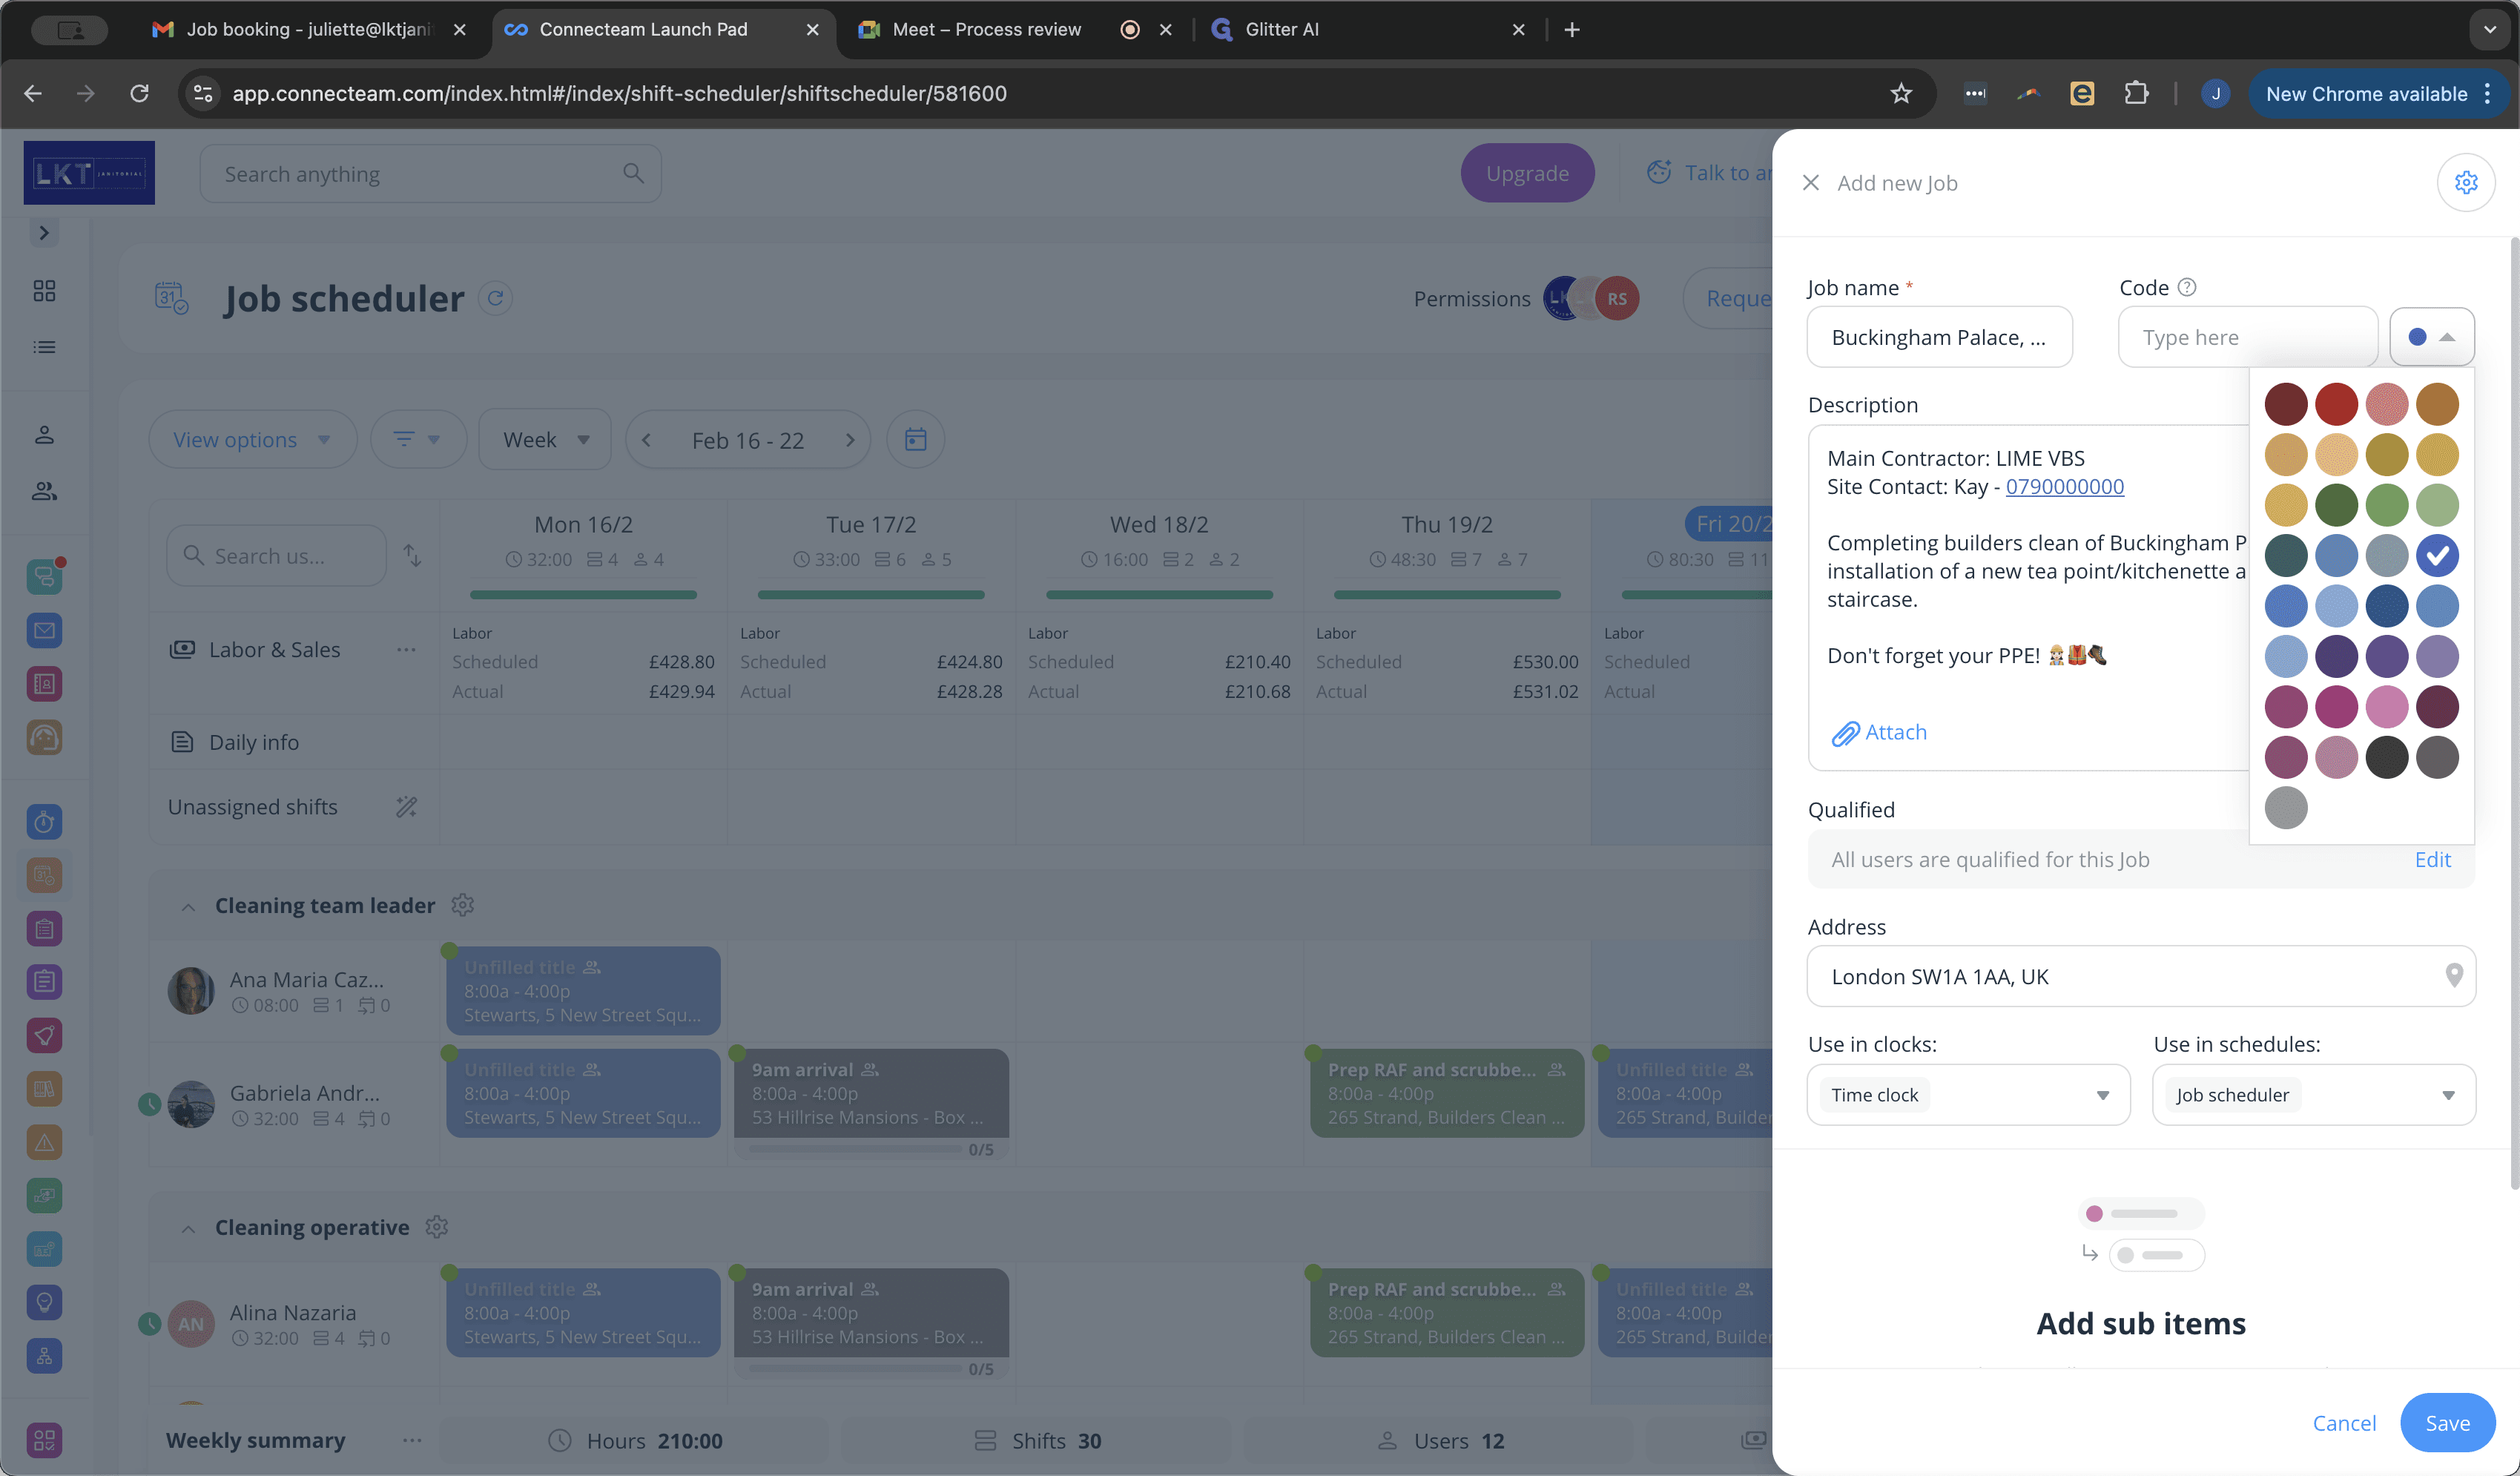The image size is (2520, 1476).
Task: Click the Code help question mark icon
Action: [2187, 288]
